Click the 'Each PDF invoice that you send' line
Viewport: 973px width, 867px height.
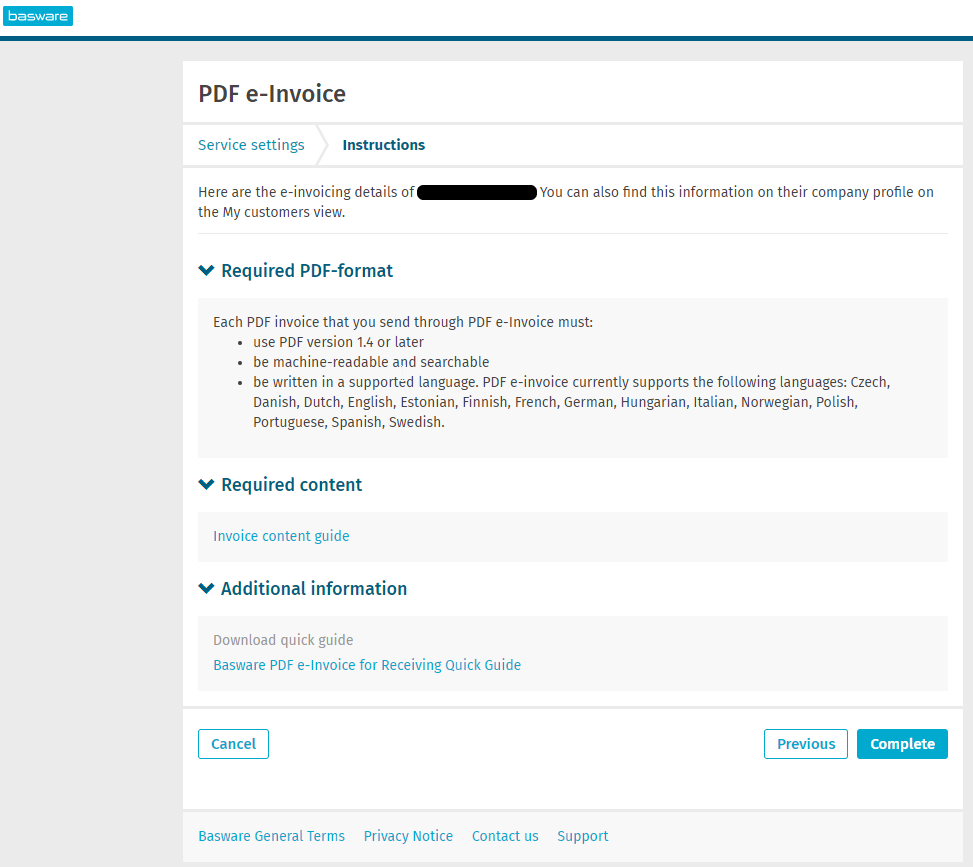pyautogui.click(x=403, y=323)
